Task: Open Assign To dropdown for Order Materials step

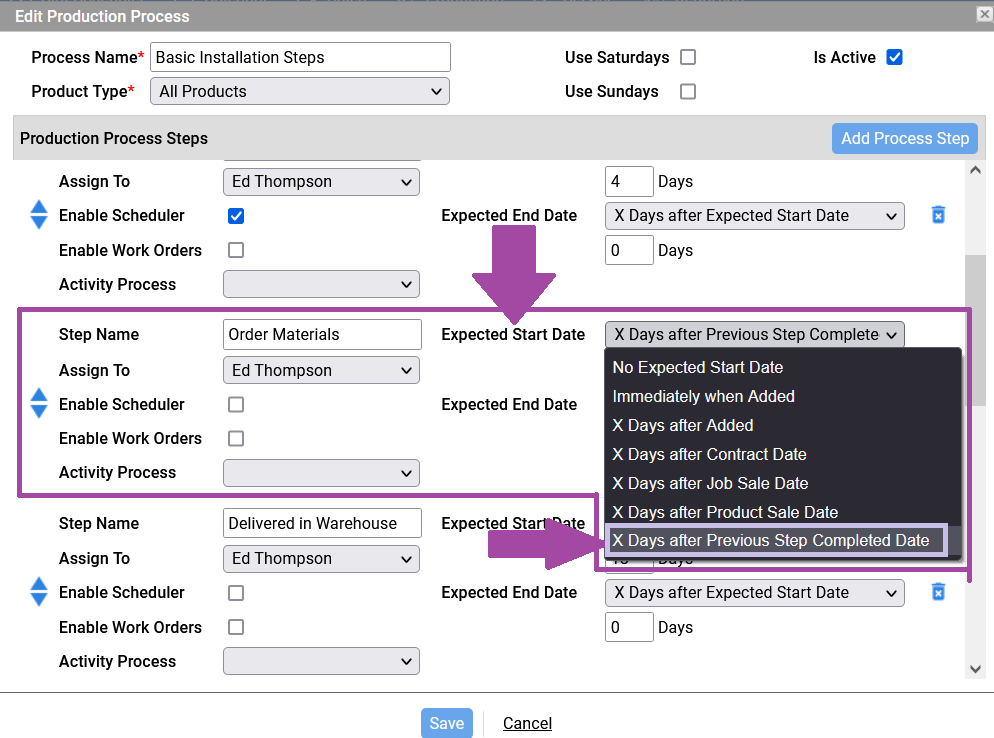Action: point(321,370)
